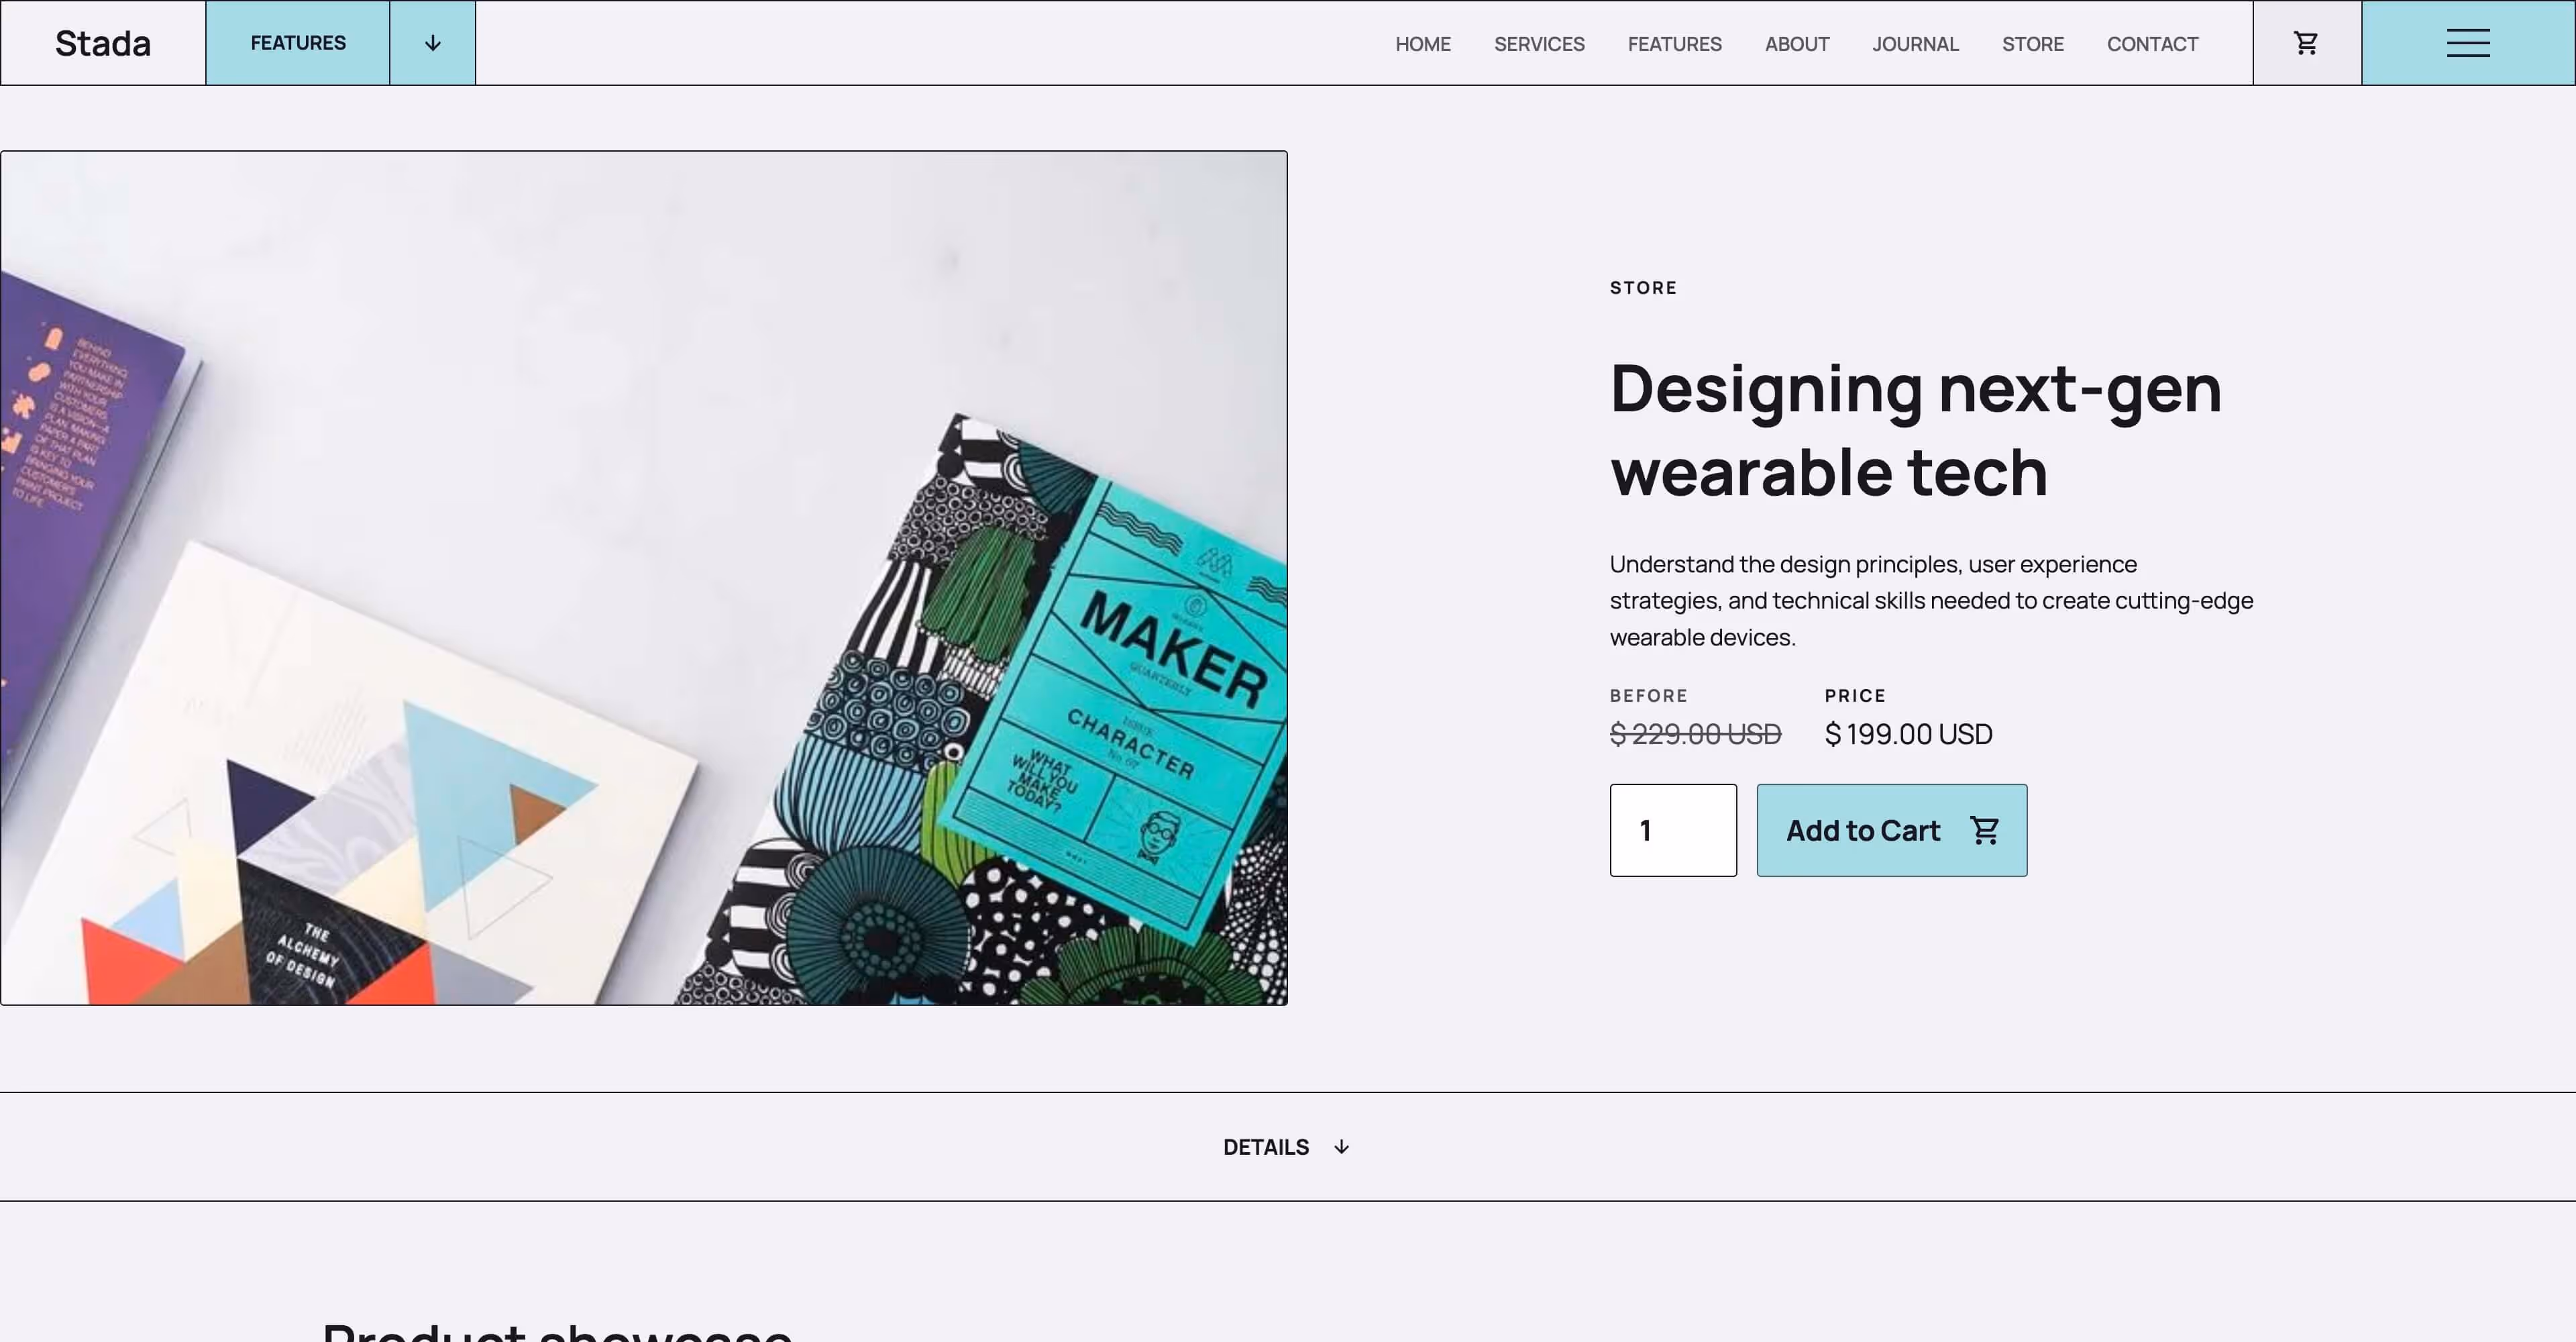Screen dimensions: 2576x1342
Task: Open the JOURNAL nav link
Action: [x=1915, y=44]
